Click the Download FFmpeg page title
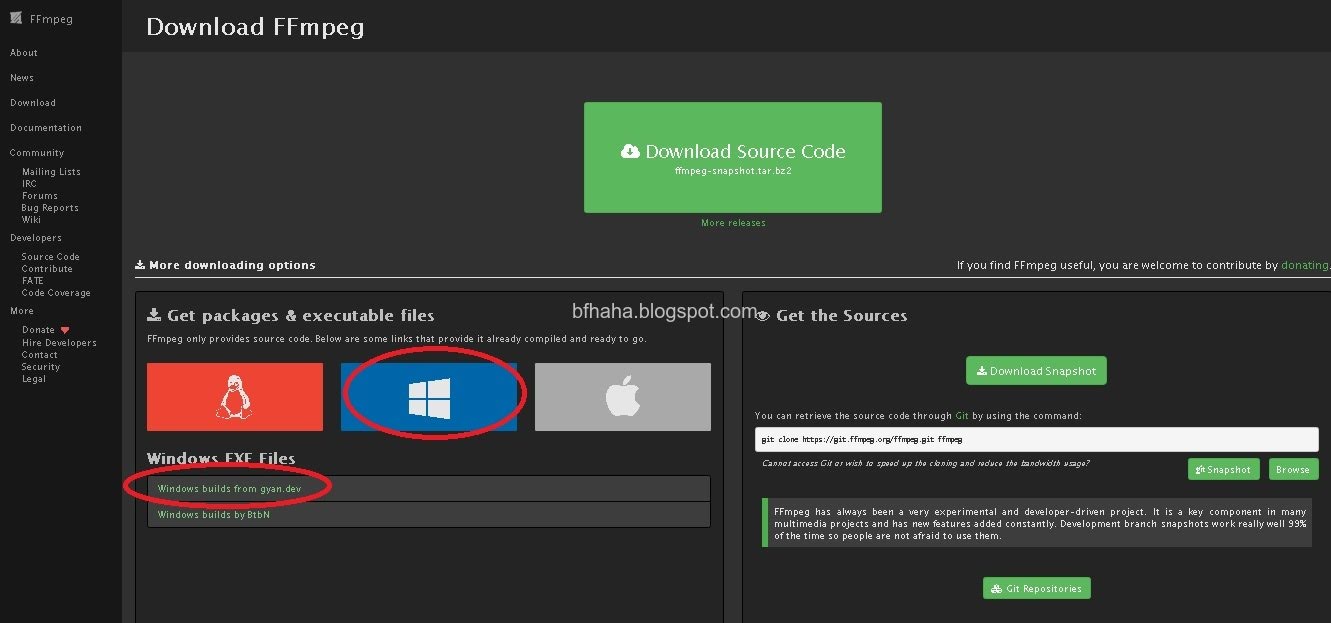This screenshot has height=623, width=1331. [x=255, y=27]
